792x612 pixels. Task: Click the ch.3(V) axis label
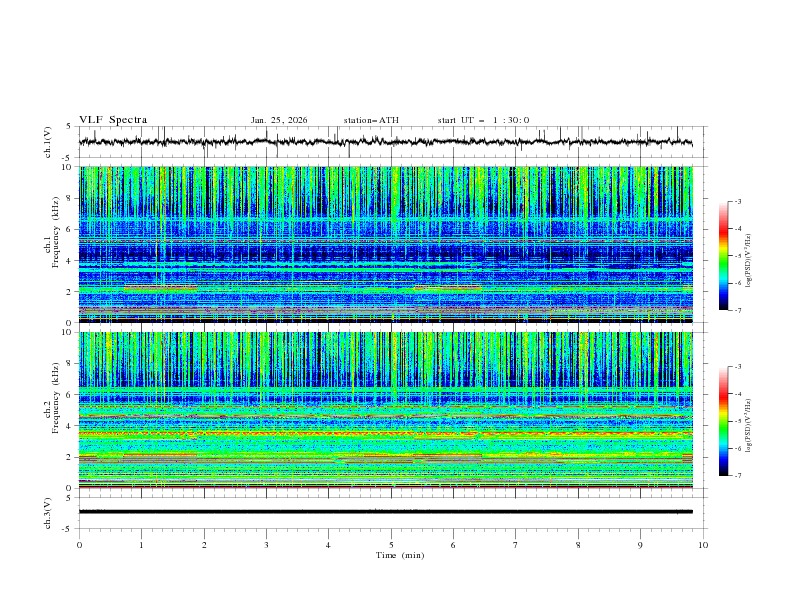tap(48, 511)
